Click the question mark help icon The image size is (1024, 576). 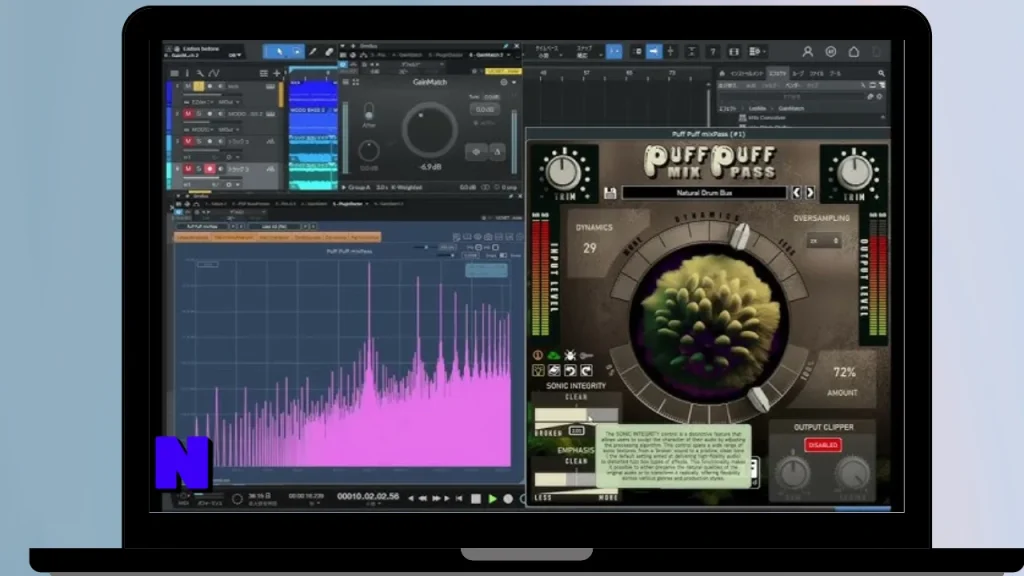(x=713, y=52)
